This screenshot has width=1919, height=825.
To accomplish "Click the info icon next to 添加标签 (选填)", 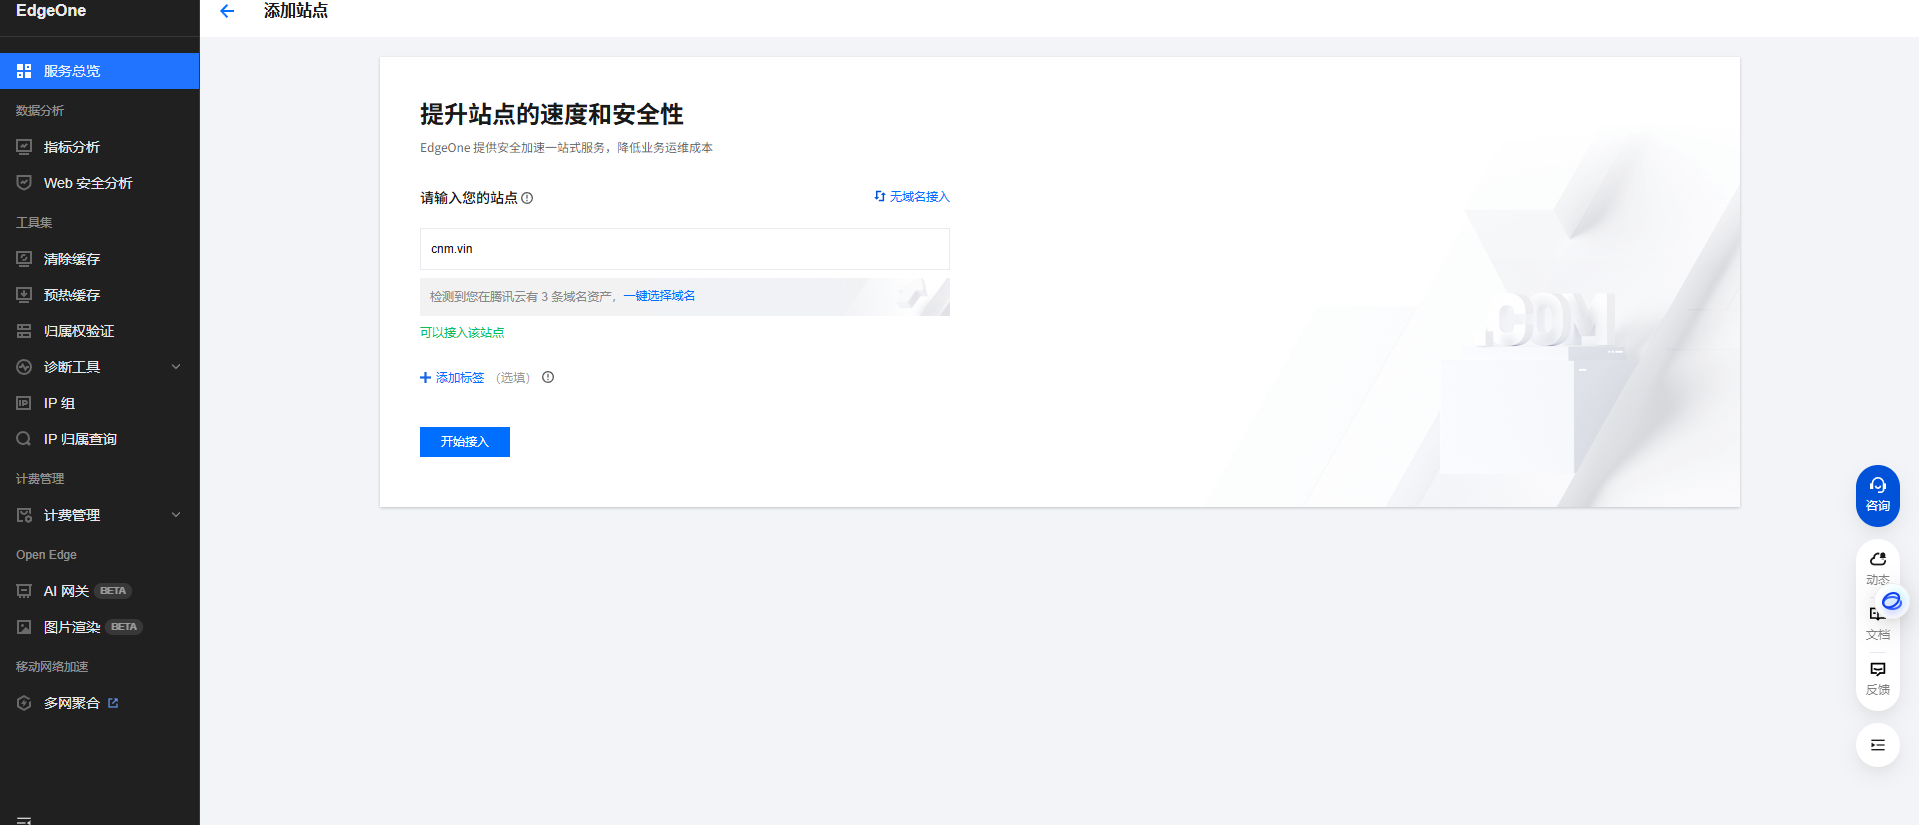I will pyautogui.click(x=548, y=377).
